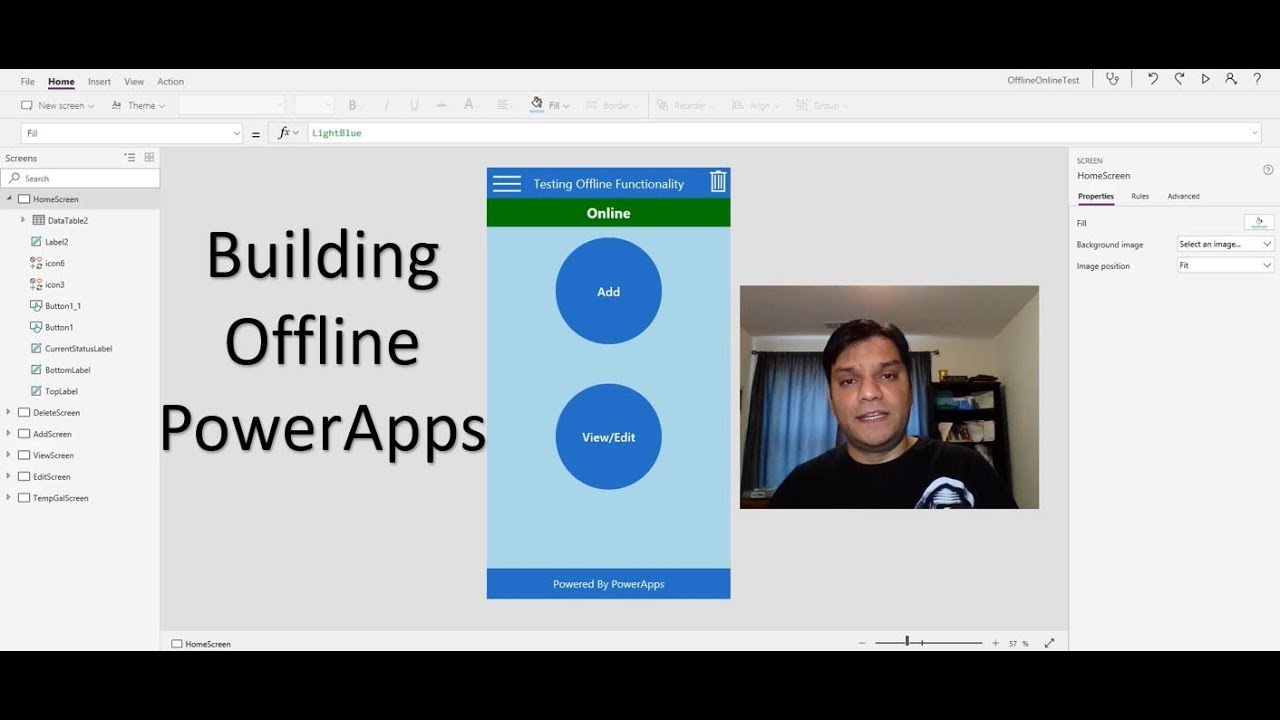
Task: Click the Online status label
Action: click(x=608, y=213)
